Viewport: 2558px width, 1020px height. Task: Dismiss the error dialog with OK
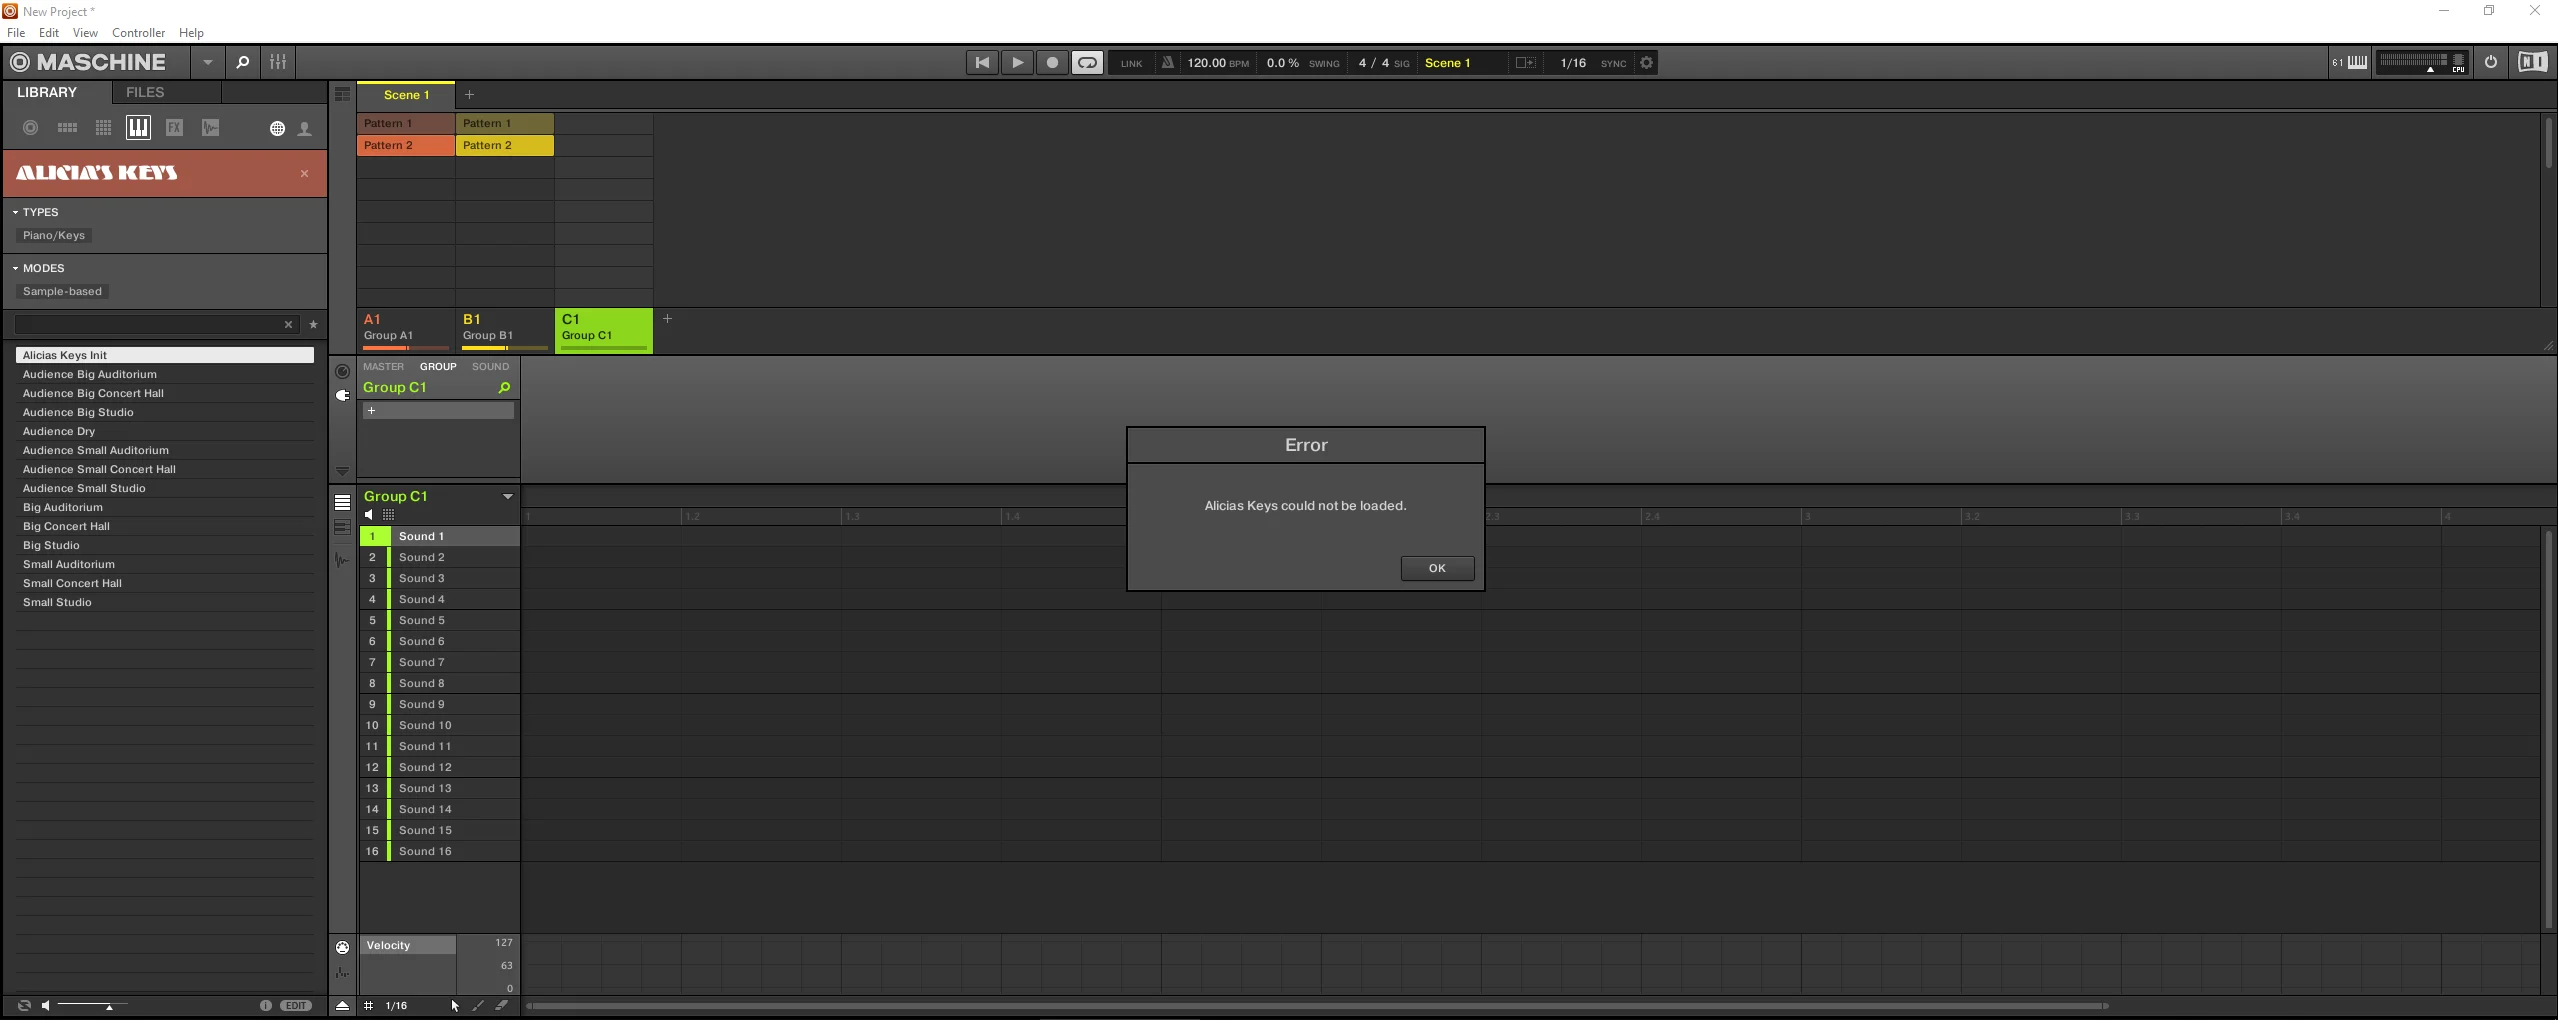point(1437,568)
